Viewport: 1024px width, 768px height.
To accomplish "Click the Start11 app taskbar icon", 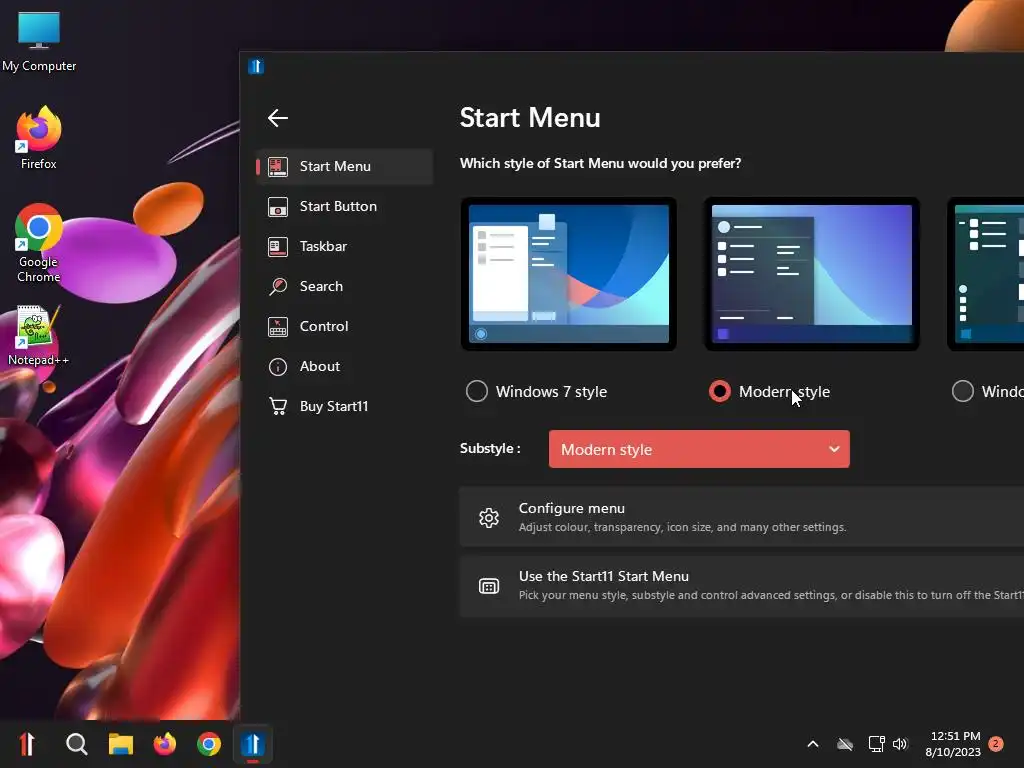I will point(253,744).
